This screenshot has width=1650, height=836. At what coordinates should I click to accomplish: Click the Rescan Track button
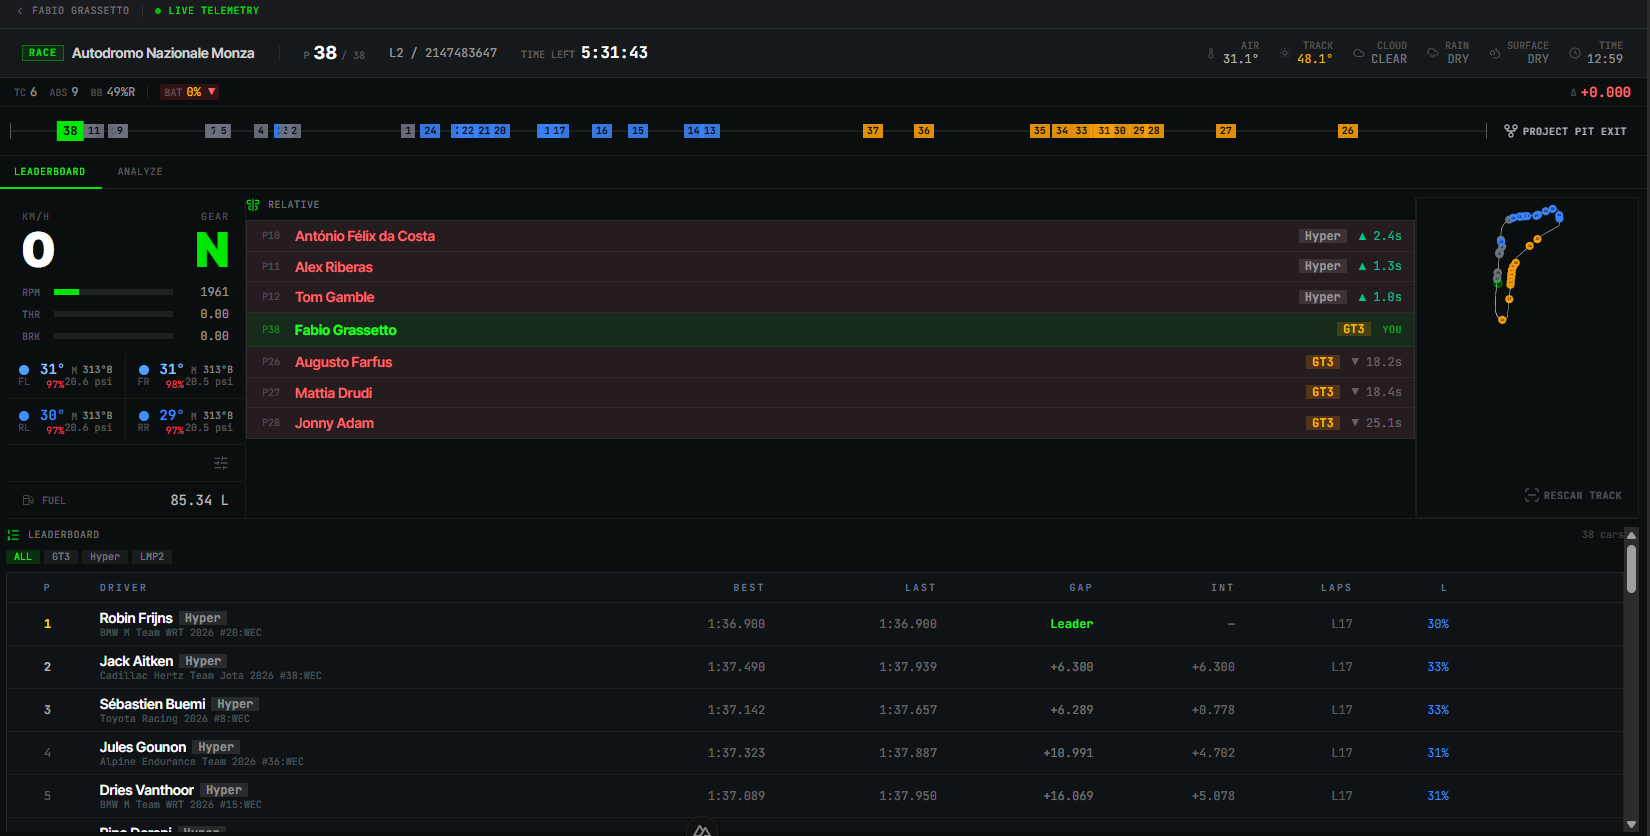1573,495
